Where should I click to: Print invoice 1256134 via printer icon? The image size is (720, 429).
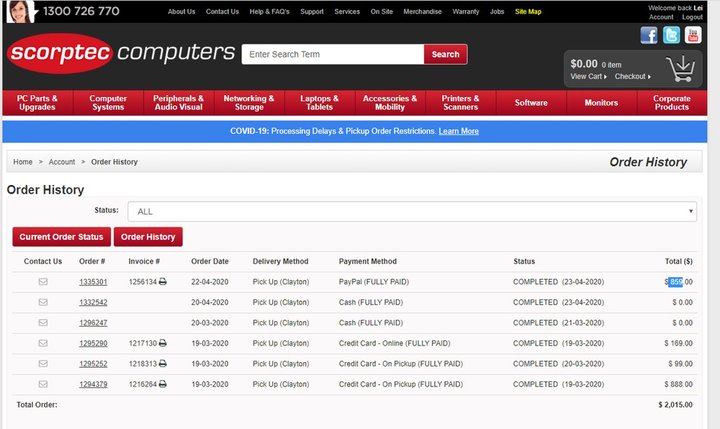[163, 282]
